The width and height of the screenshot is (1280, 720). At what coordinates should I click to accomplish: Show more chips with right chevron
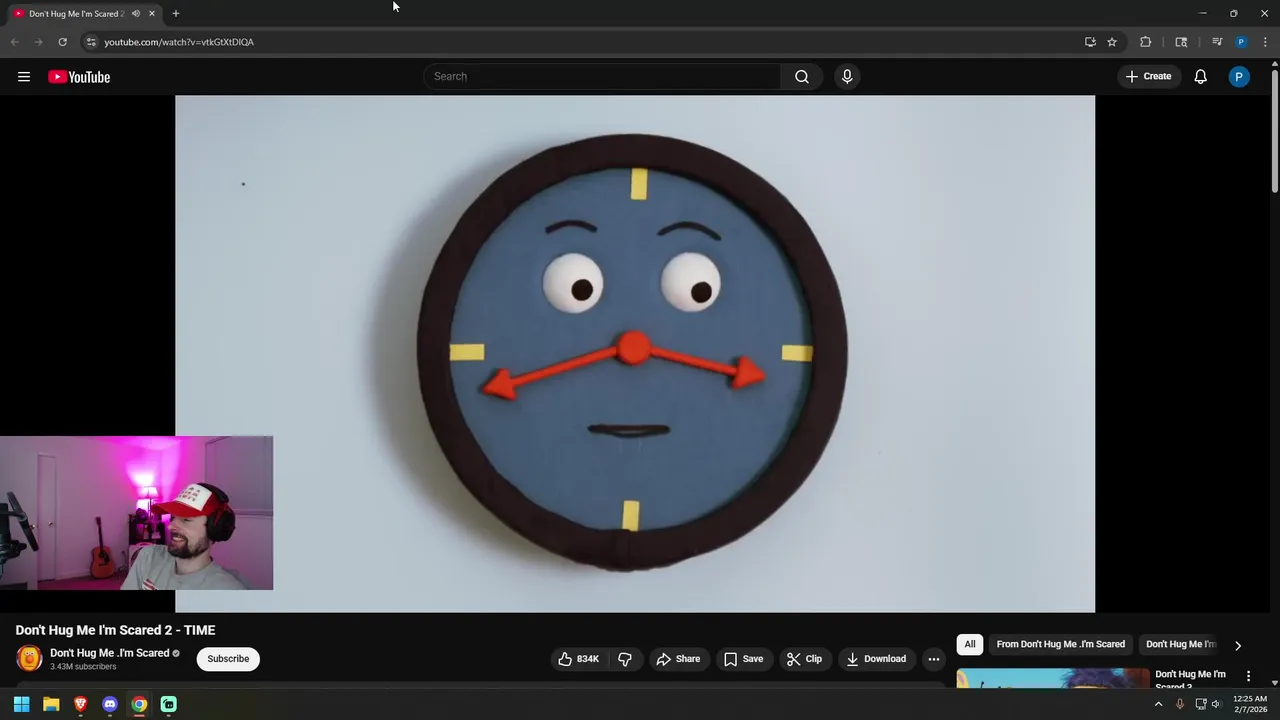(x=1238, y=645)
